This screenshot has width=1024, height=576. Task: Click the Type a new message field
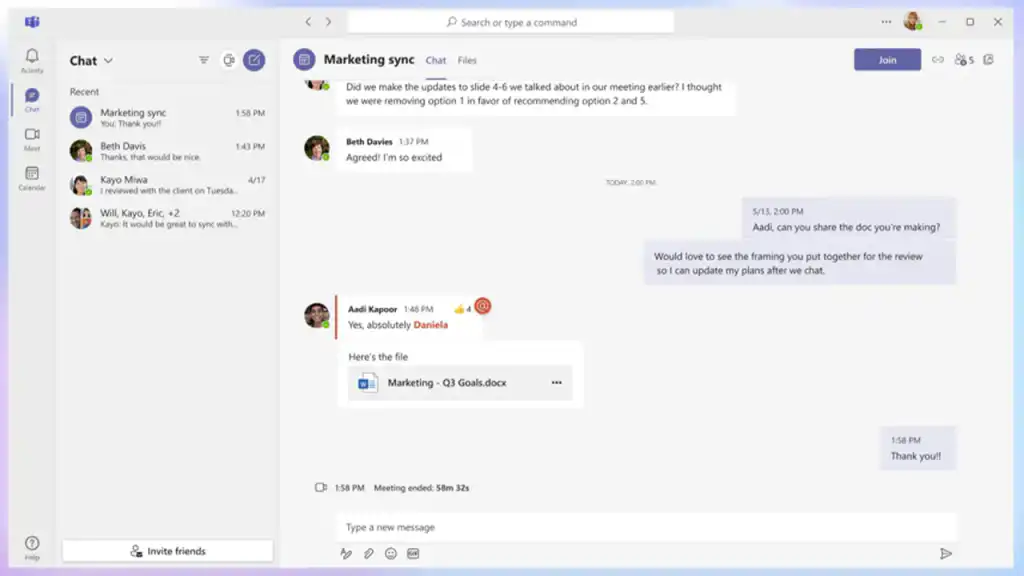point(645,527)
